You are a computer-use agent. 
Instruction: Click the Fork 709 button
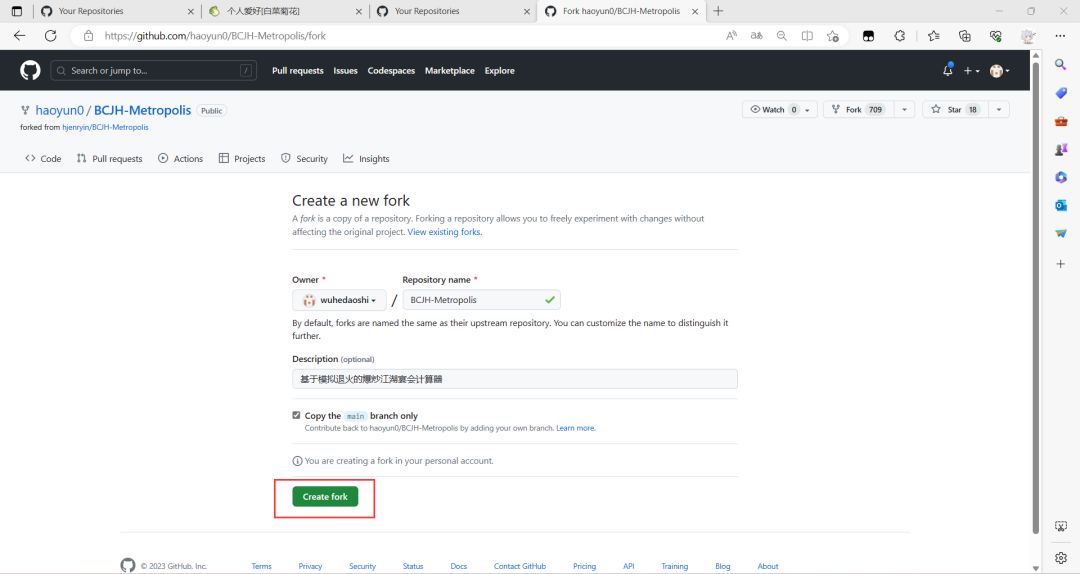[x=859, y=110]
